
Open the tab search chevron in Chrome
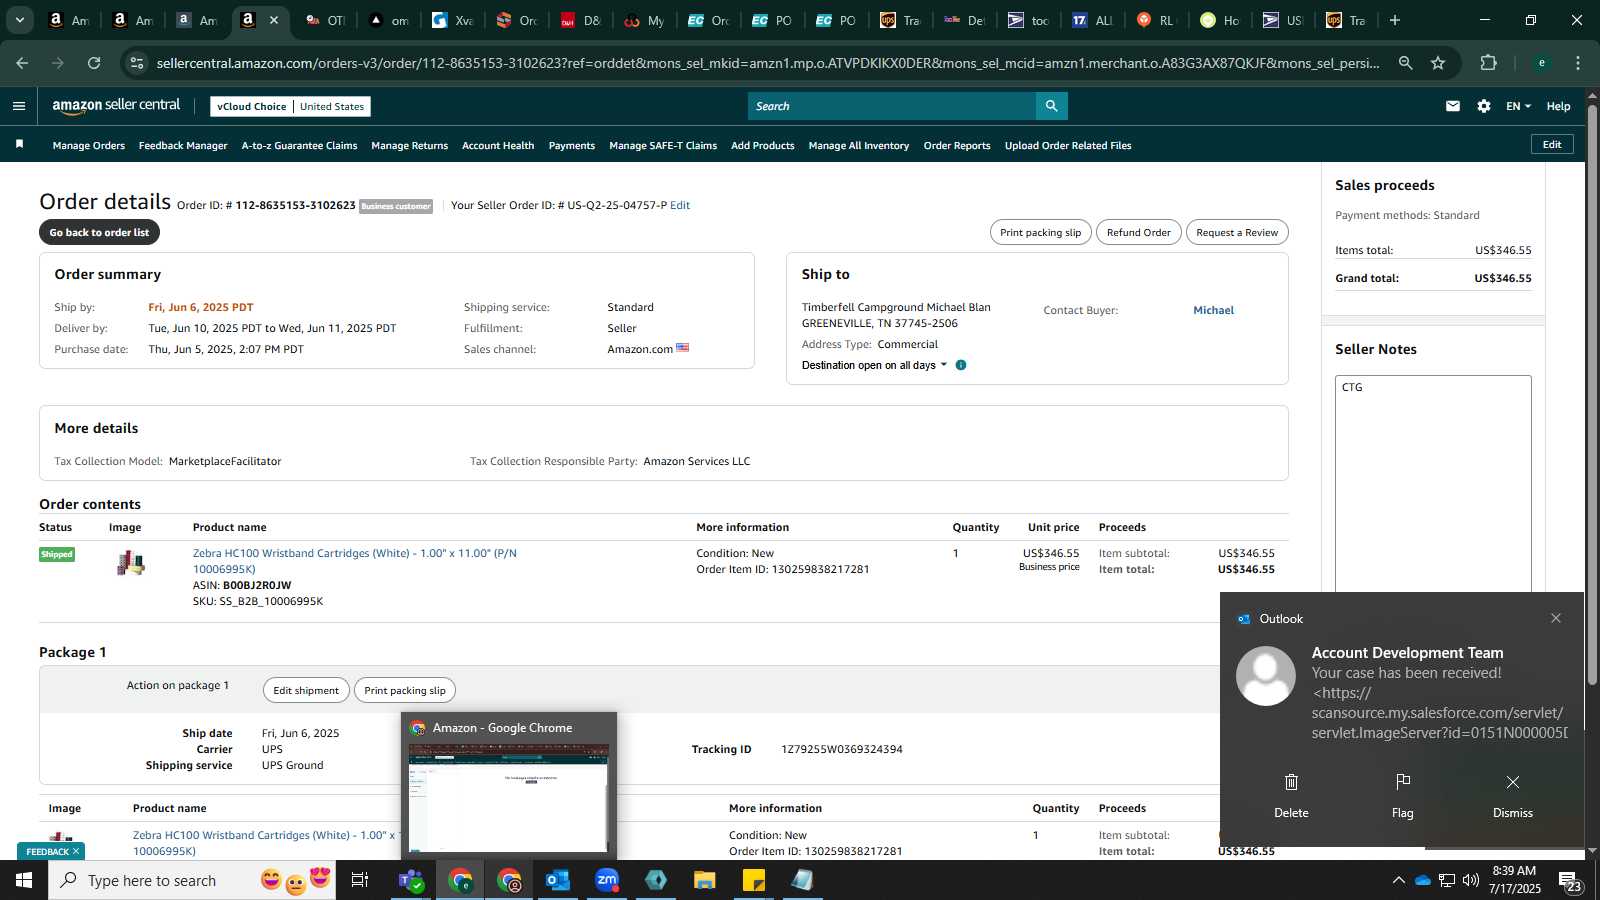coord(19,20)
